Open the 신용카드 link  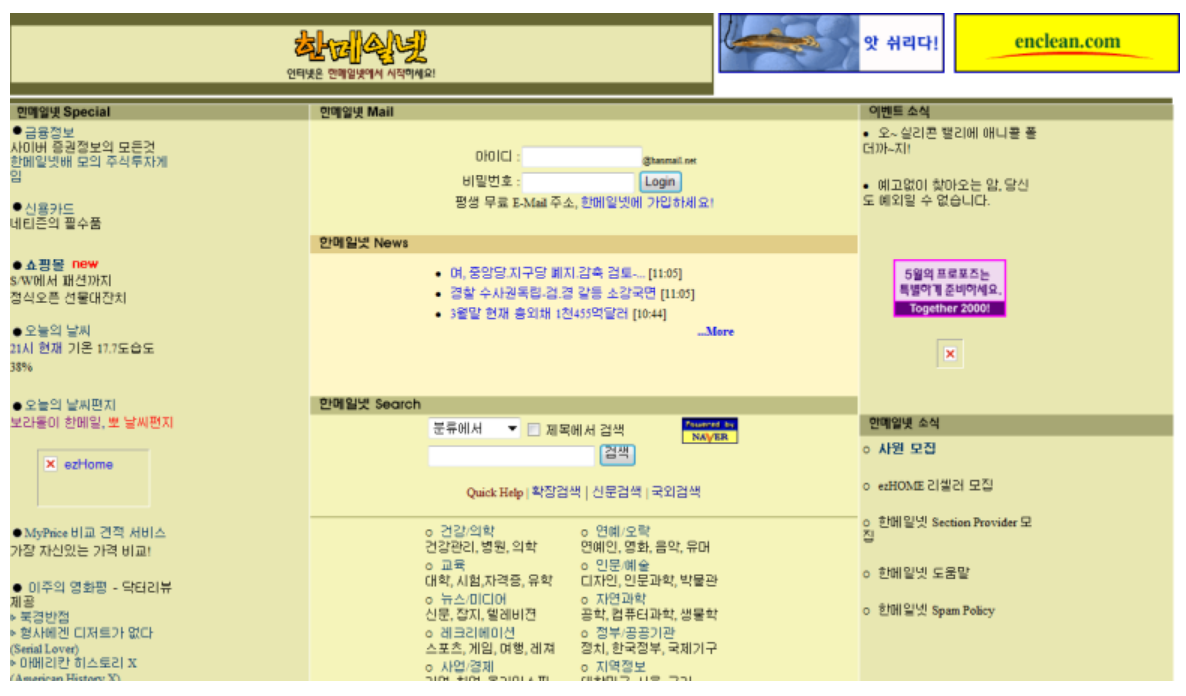[49, 208]
